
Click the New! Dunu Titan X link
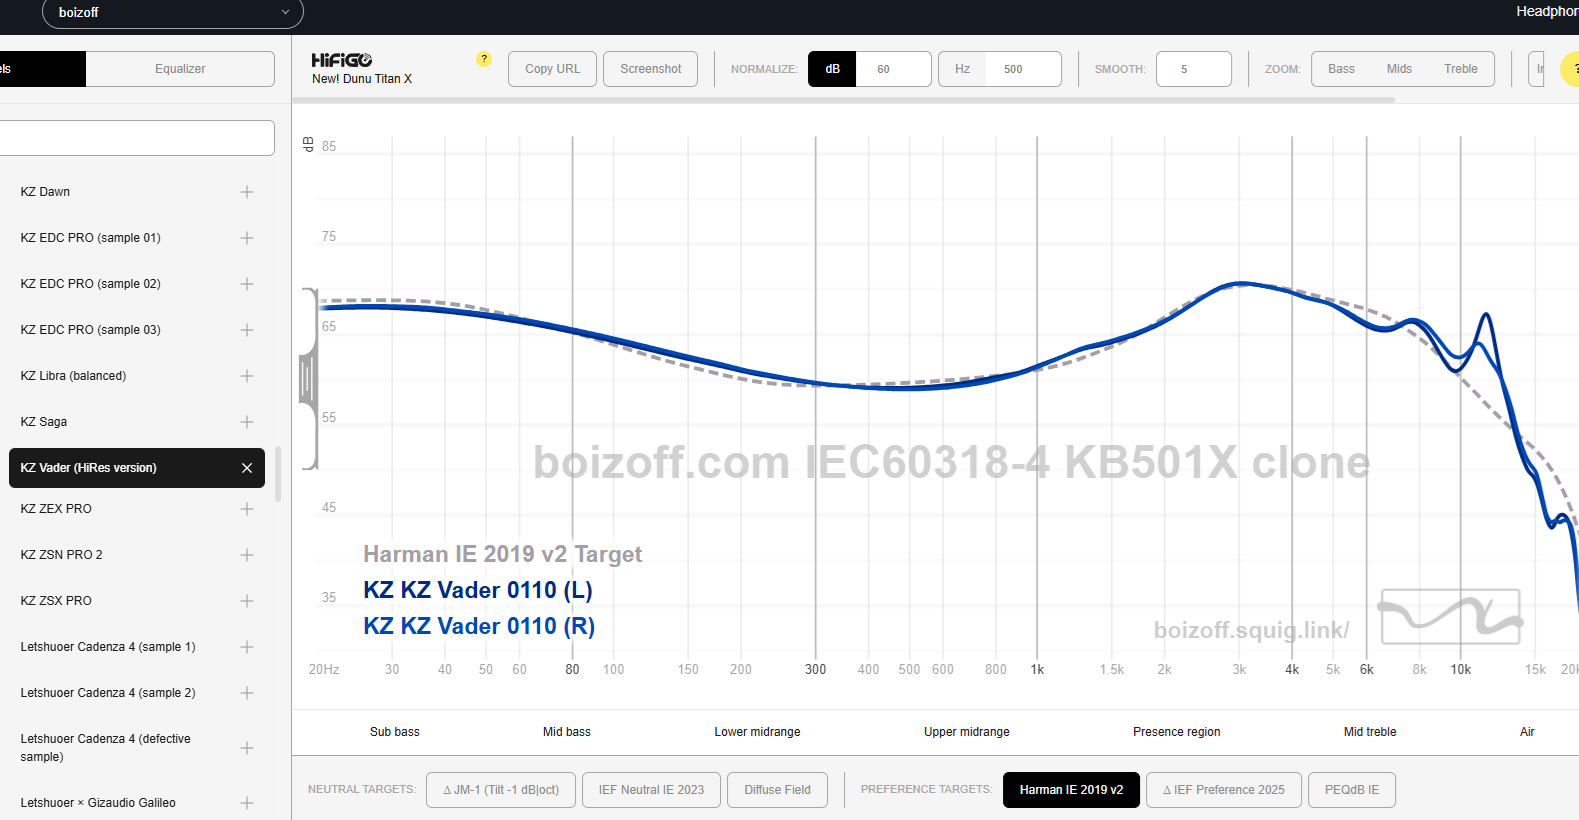[362, 79]
